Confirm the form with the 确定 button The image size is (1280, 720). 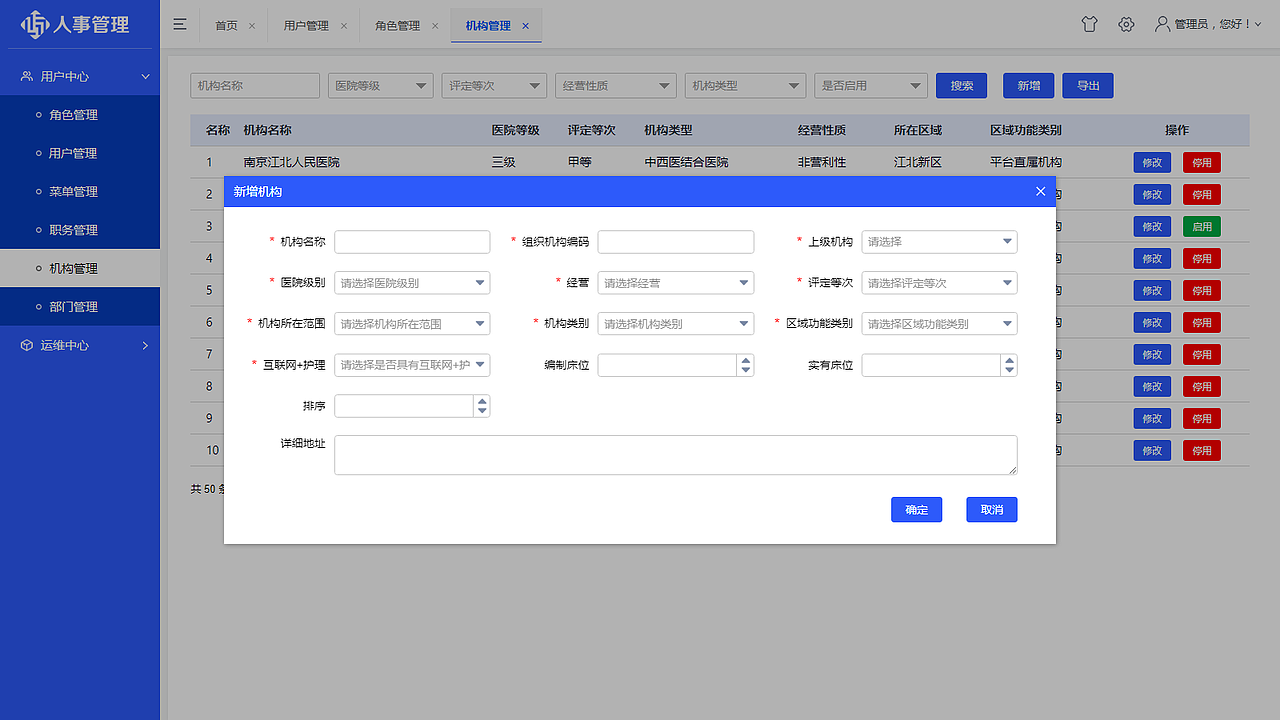pyautogui.click(x=916, y=509)
